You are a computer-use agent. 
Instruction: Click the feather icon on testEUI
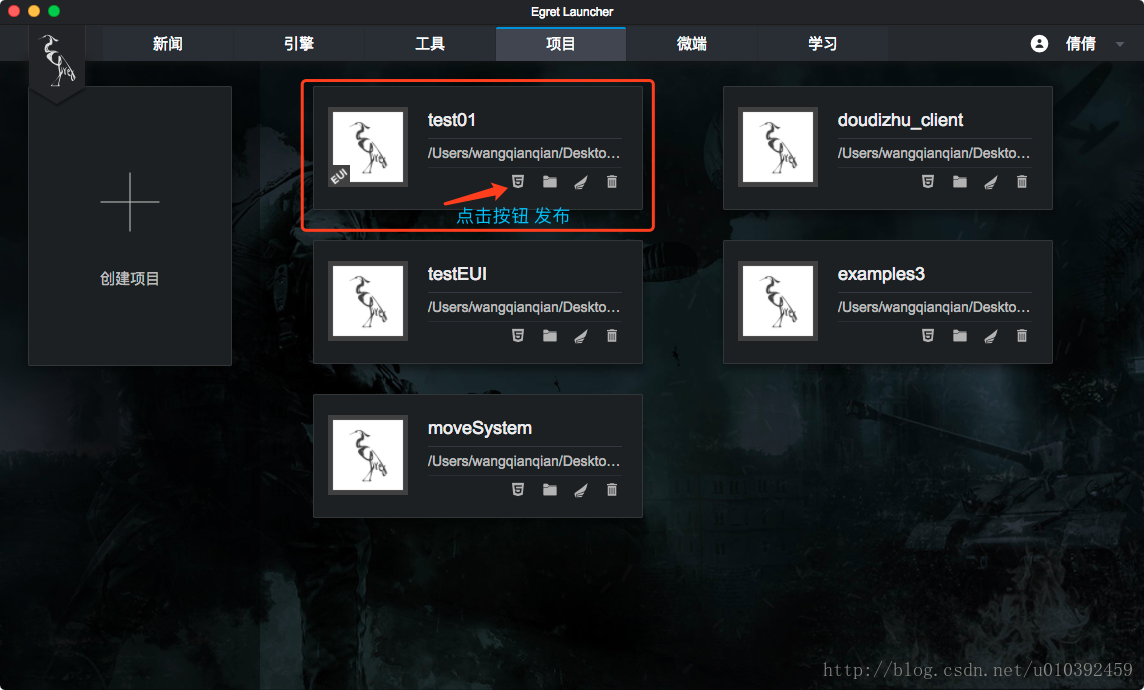[x=581, y=336]
